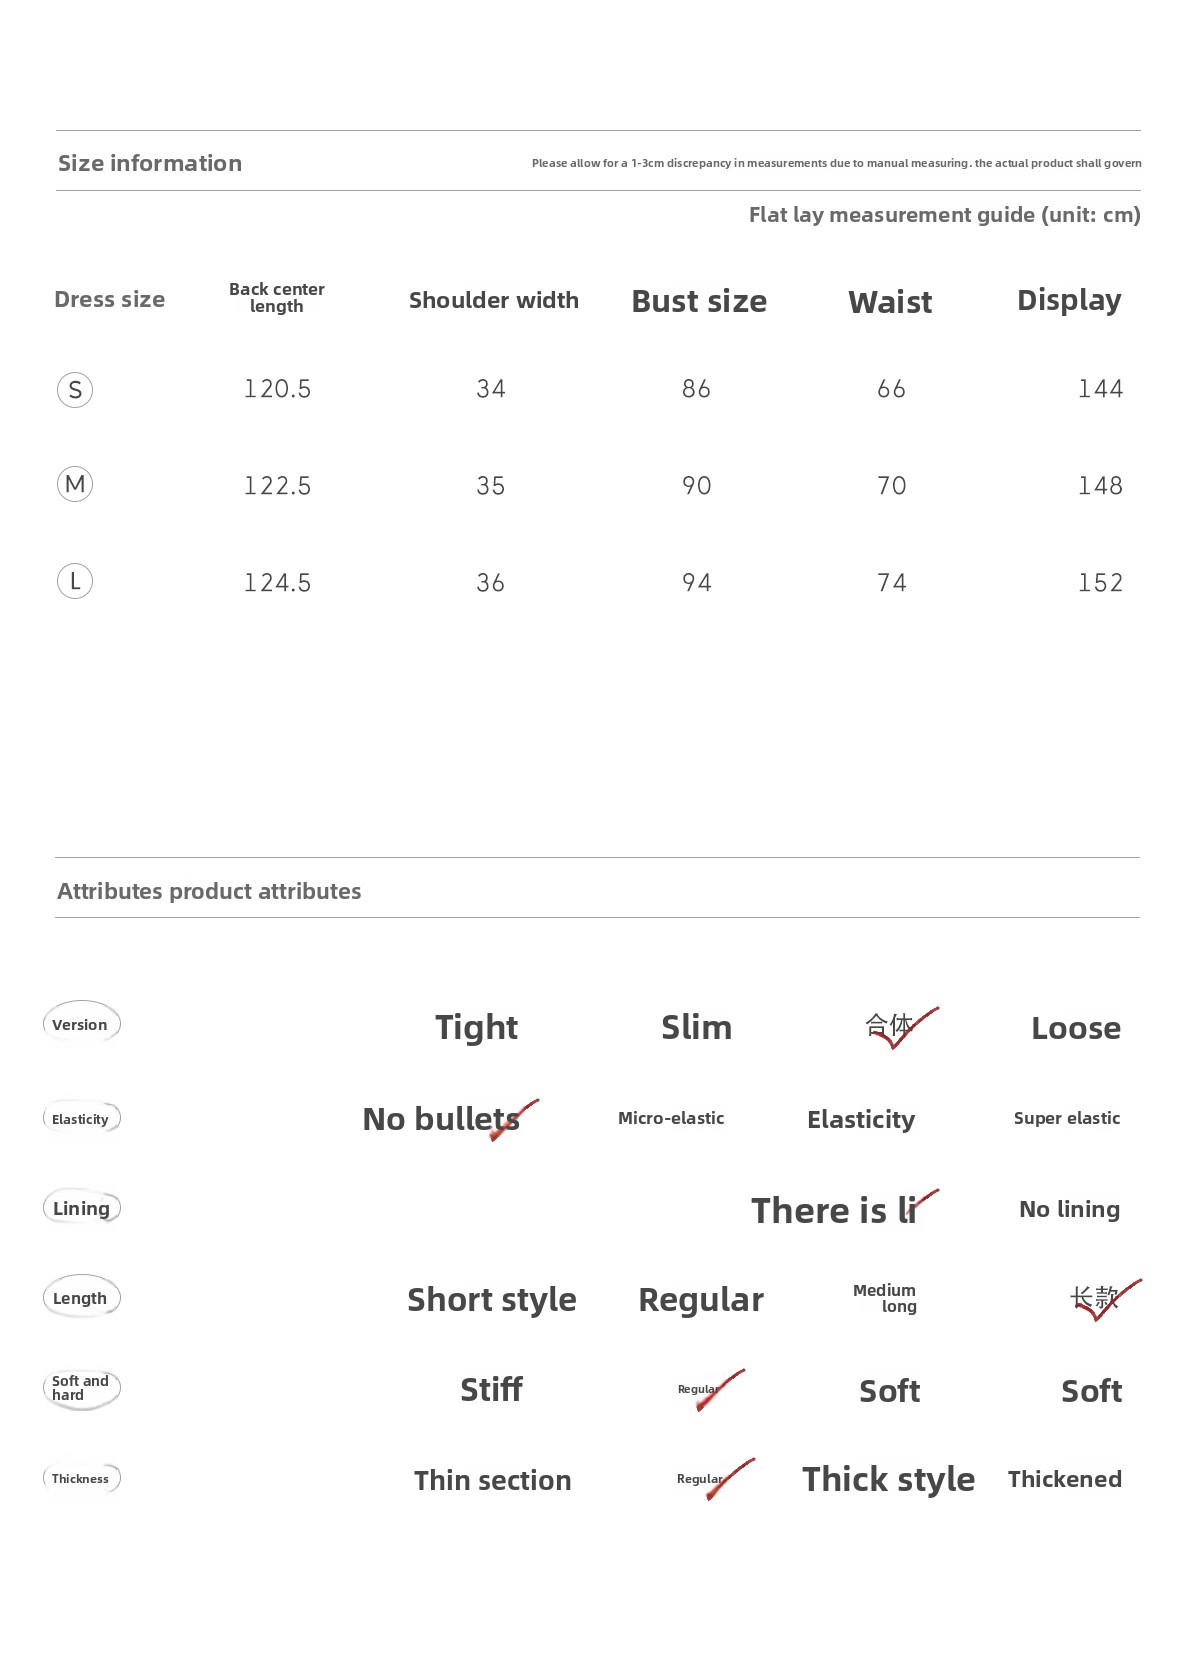The image size is (1200, 1679).
Task: Click the M size circle icon
Action: (75, 484)
